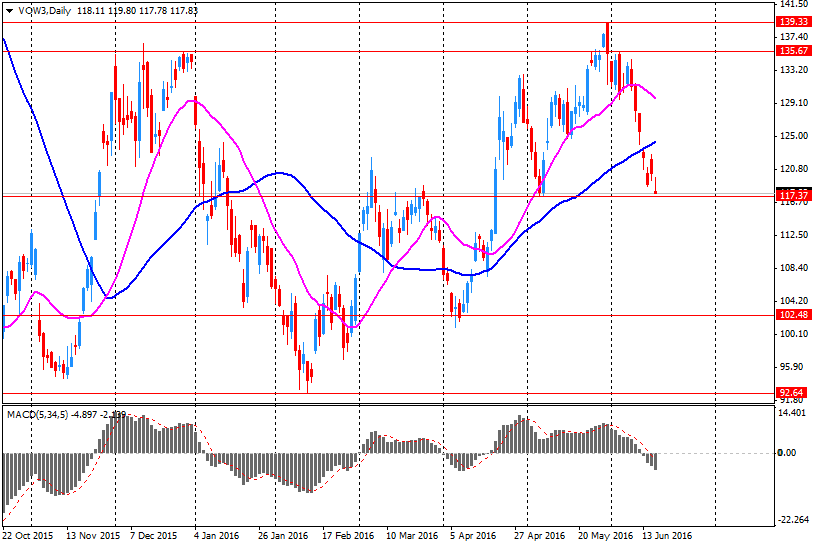This screenshot has height=544, width=814.
Task: Click the 95.90 price axis label
Action: click(x=794, y=367)
